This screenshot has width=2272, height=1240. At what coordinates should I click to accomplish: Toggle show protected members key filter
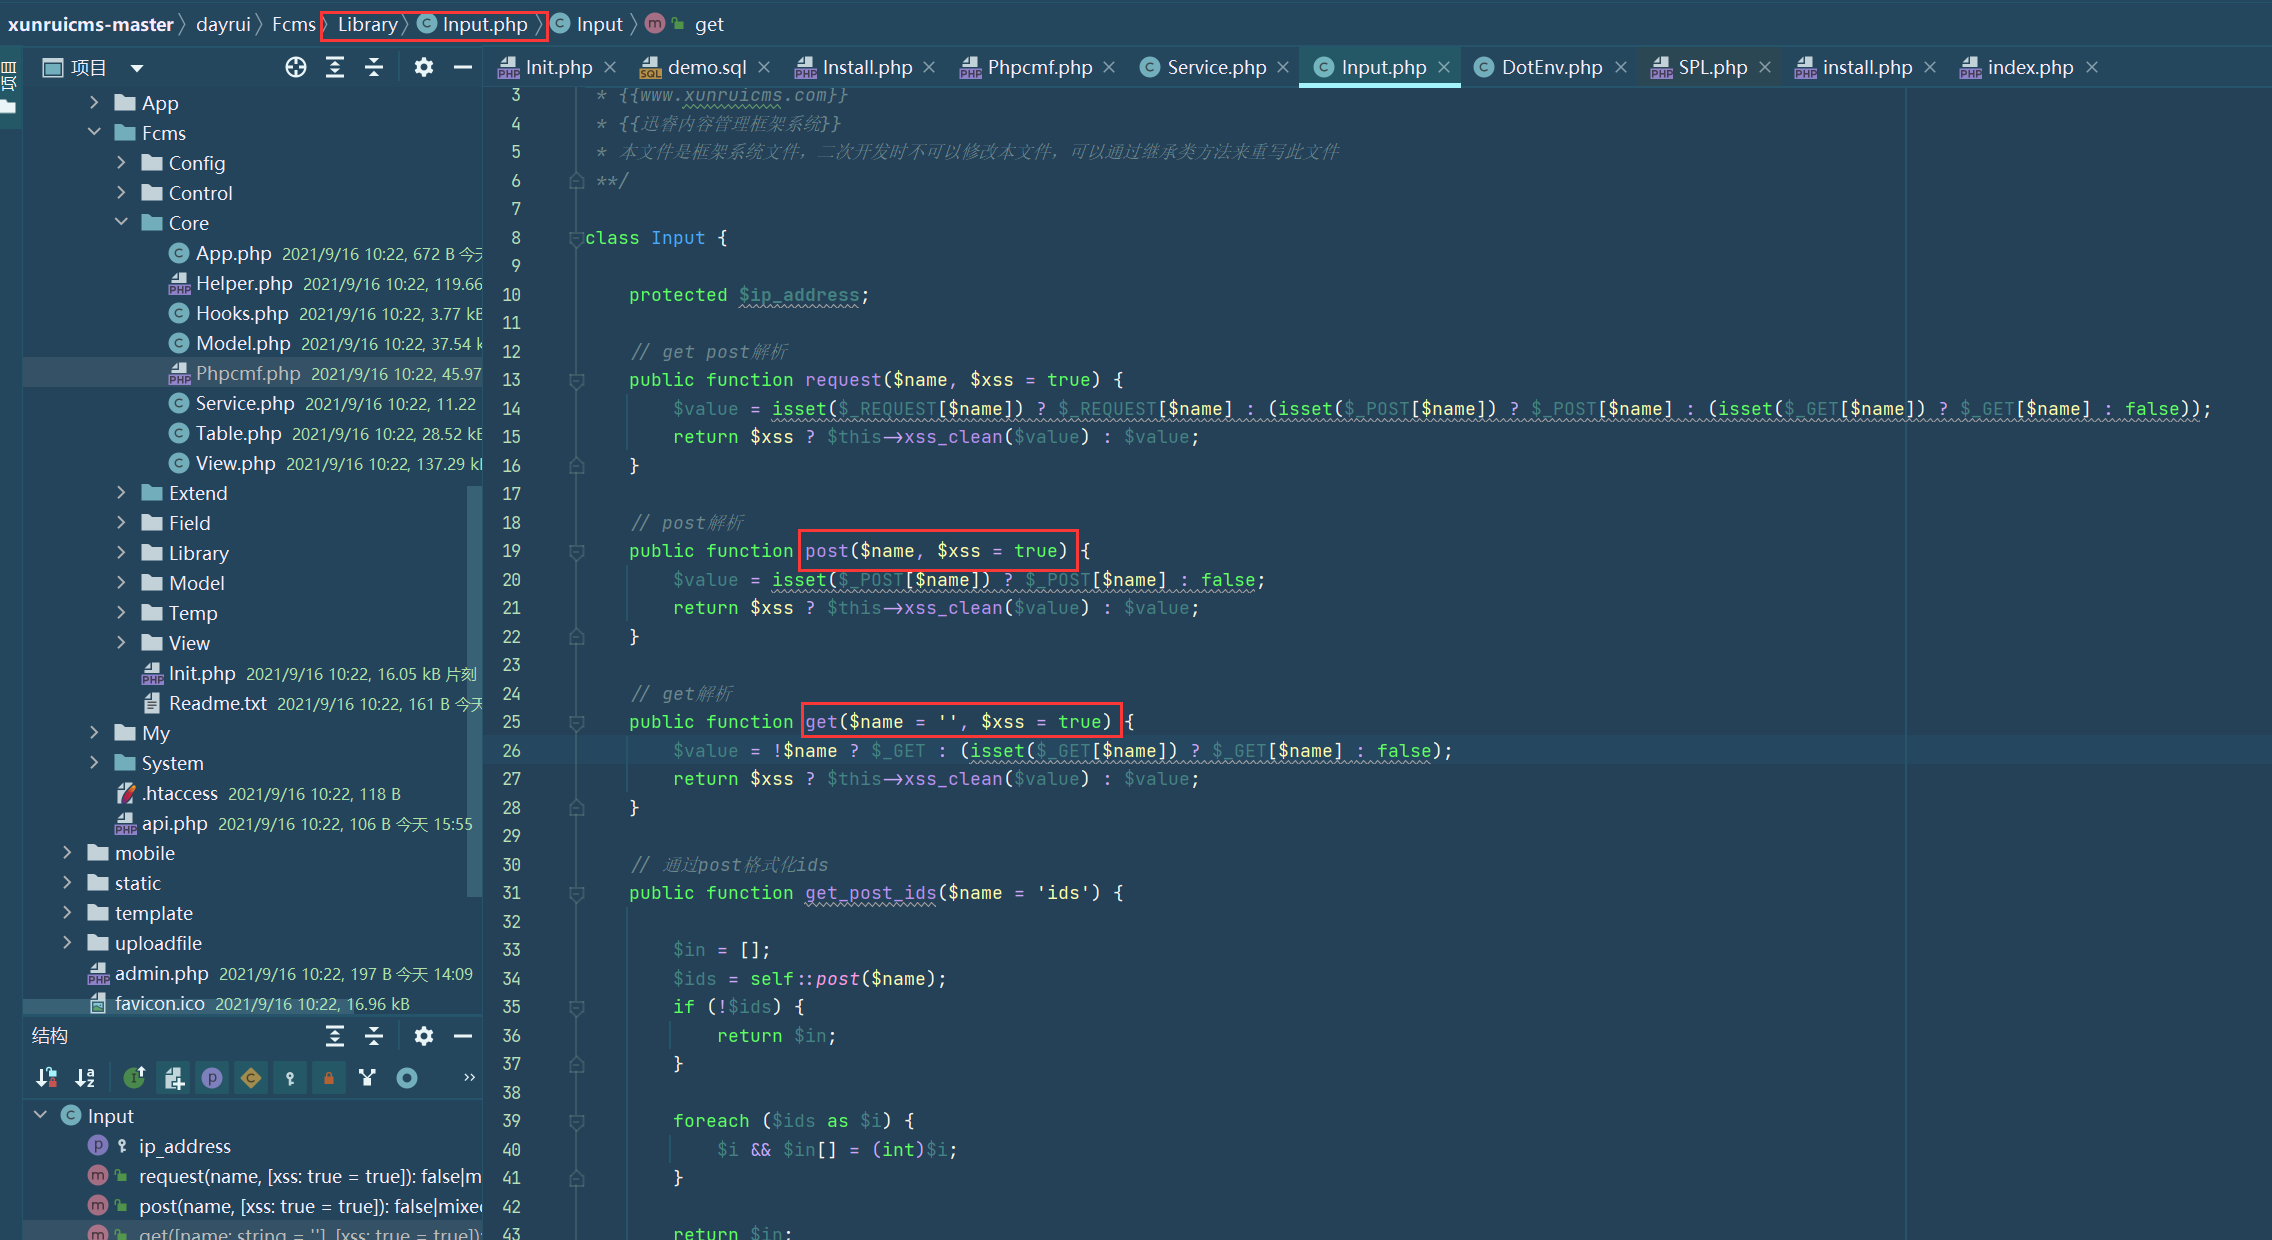click(290, 1077)
